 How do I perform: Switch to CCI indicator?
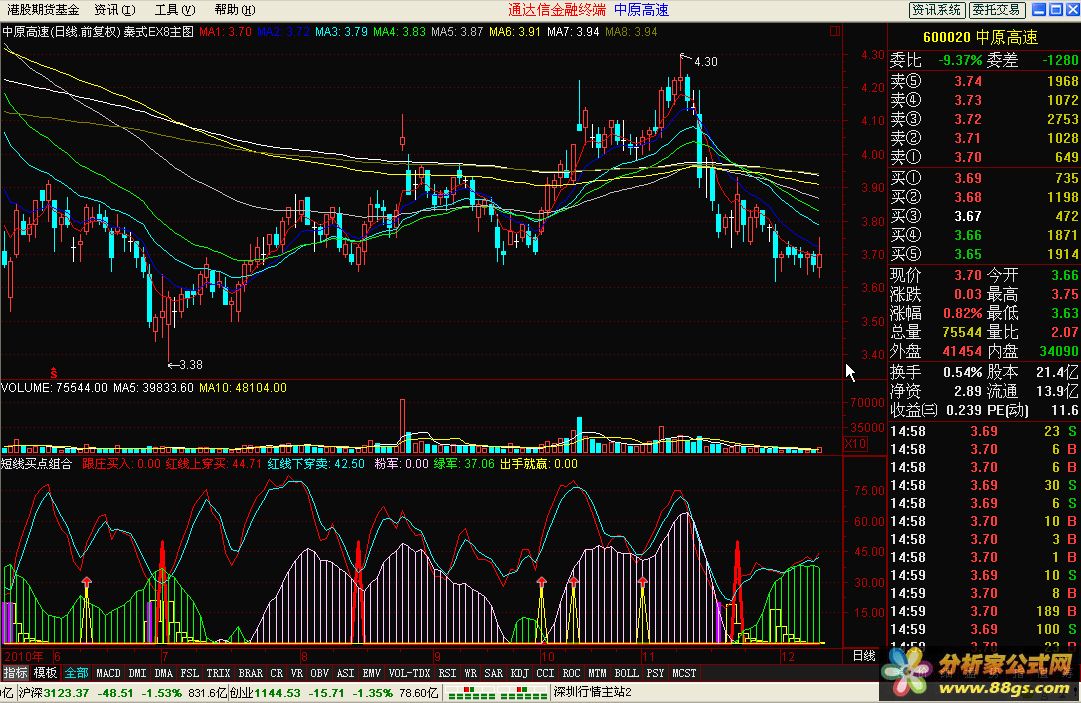(545, 673)
